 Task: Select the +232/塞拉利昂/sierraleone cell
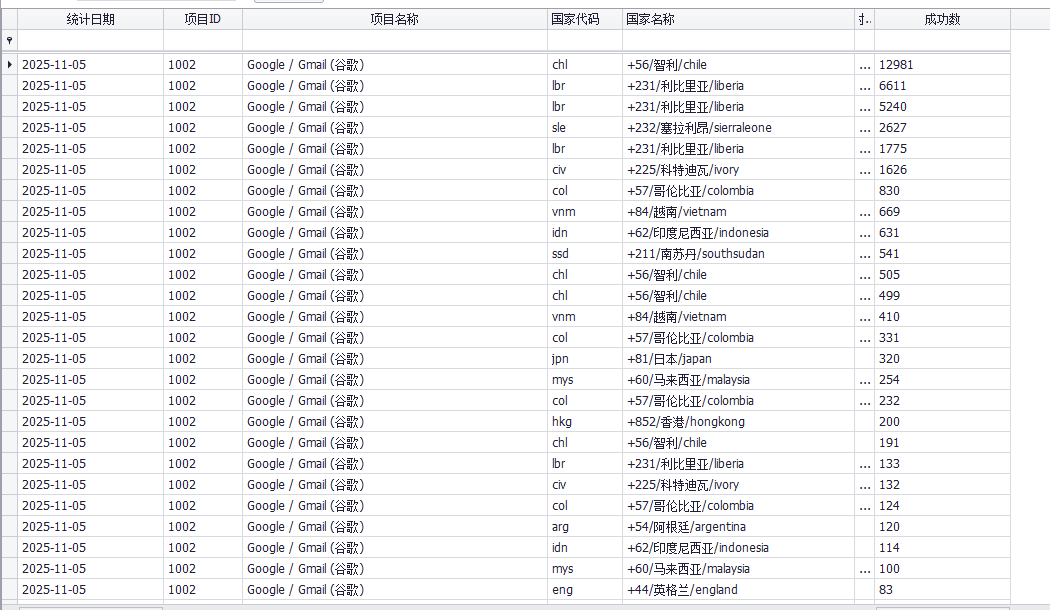point(739,128)
